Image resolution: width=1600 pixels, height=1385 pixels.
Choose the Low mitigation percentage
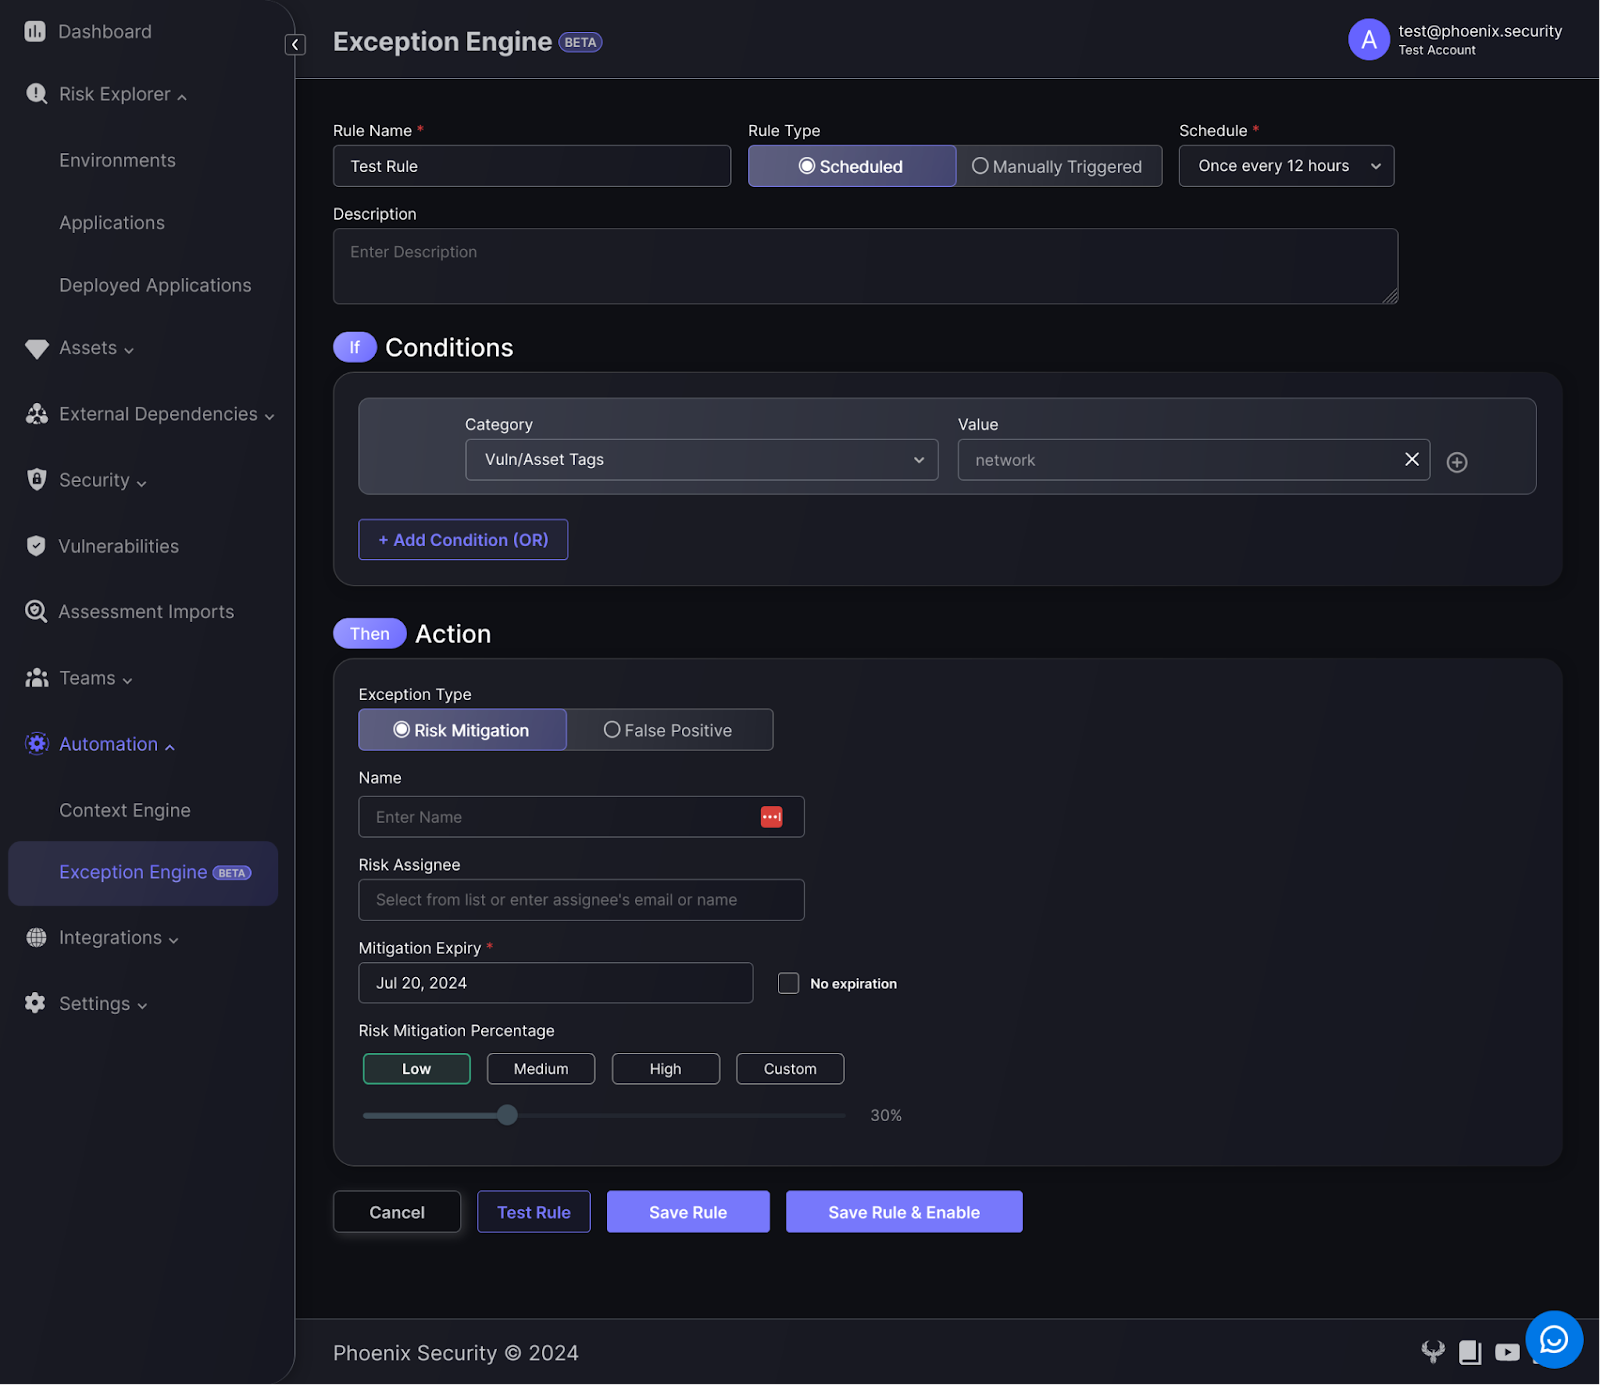click(416, 1069)
